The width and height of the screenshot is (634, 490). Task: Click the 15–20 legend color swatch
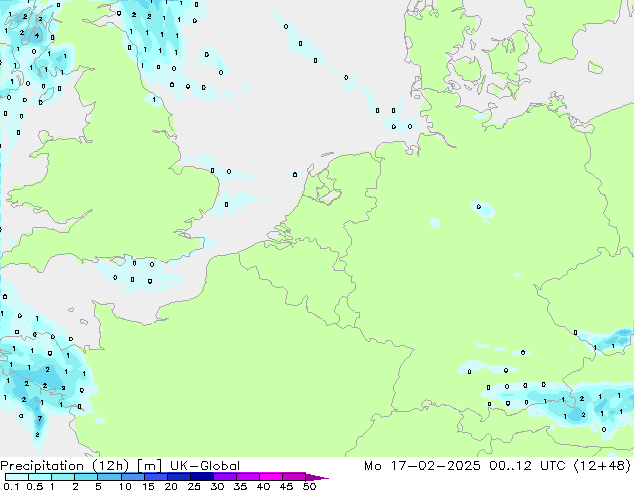pos(156,477)
